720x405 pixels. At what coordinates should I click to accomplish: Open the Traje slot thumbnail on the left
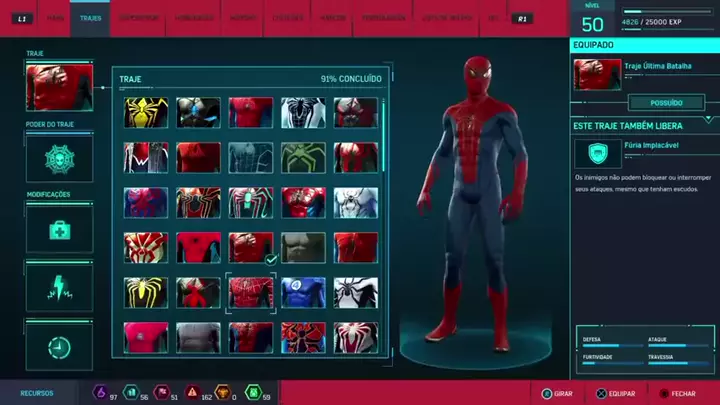[x=59, y=87]
